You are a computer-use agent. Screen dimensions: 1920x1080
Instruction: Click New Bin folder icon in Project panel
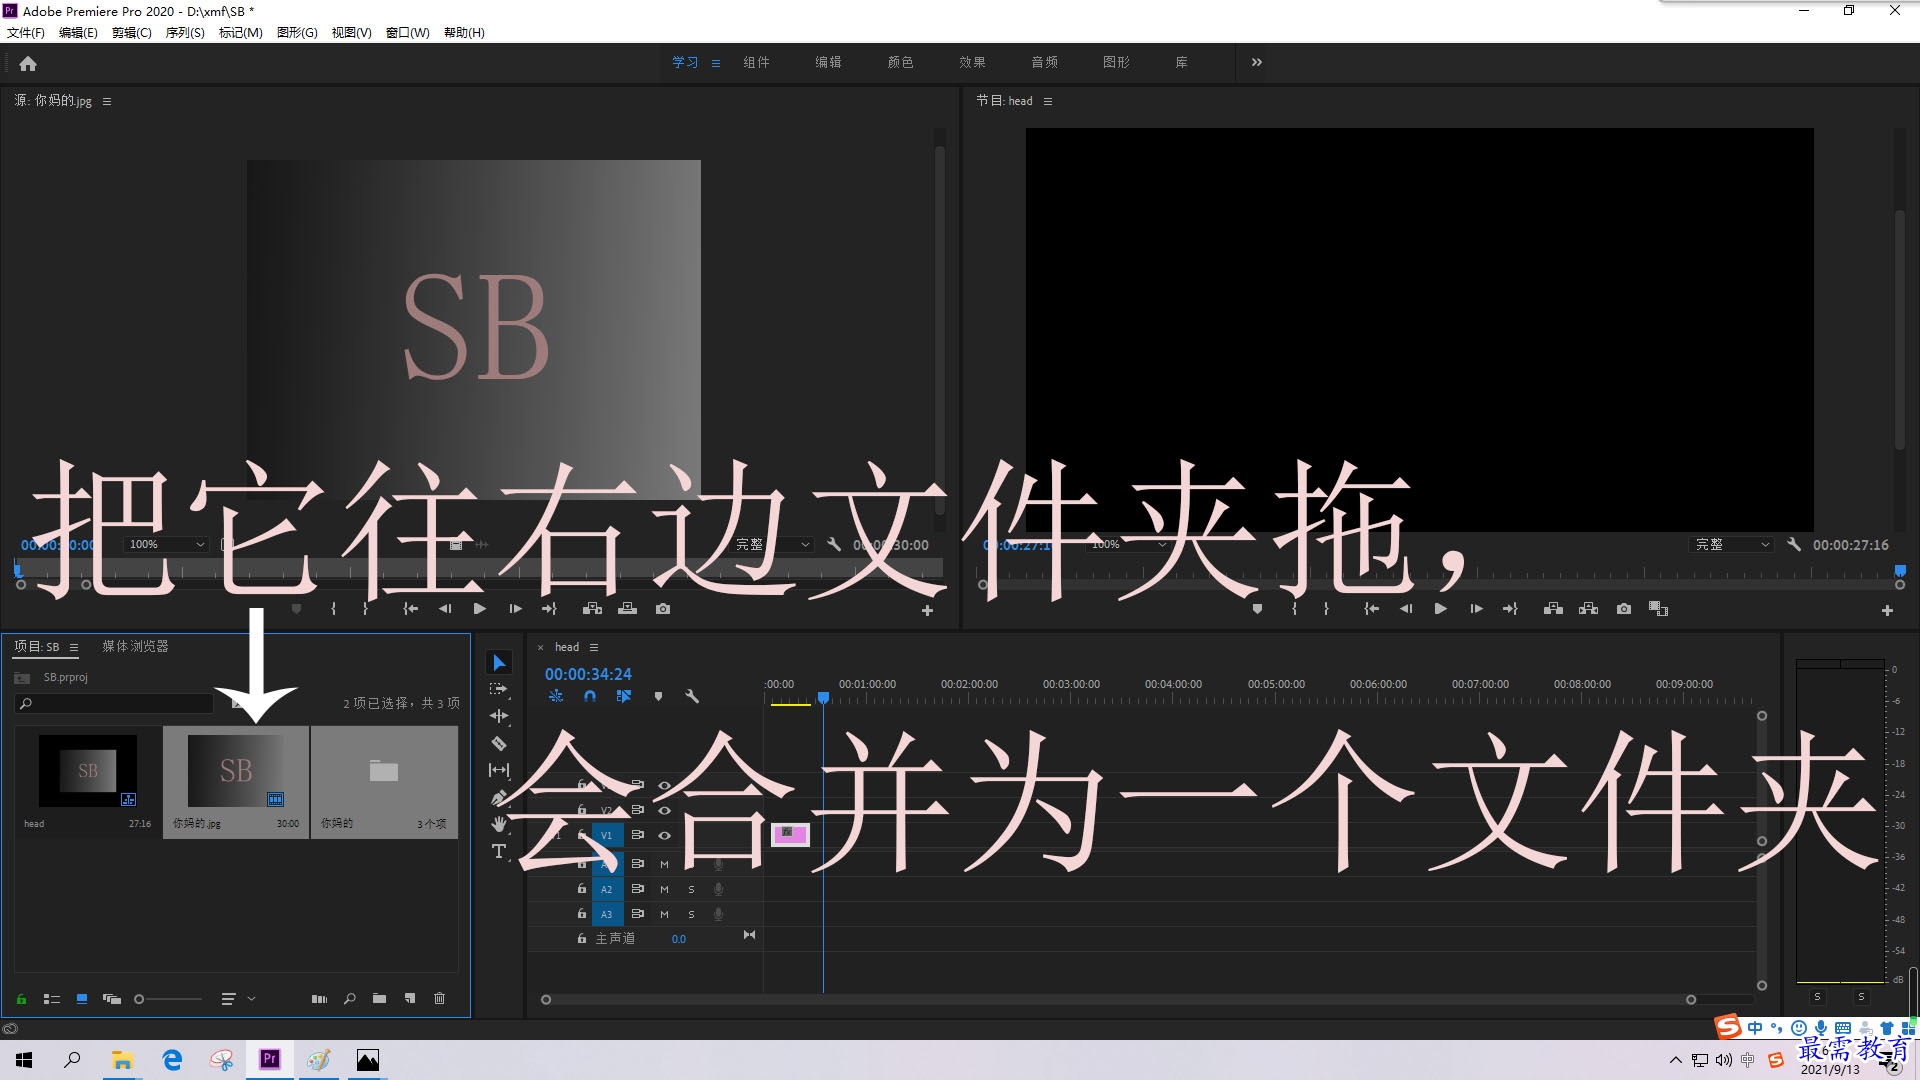[x=379, y=998]
